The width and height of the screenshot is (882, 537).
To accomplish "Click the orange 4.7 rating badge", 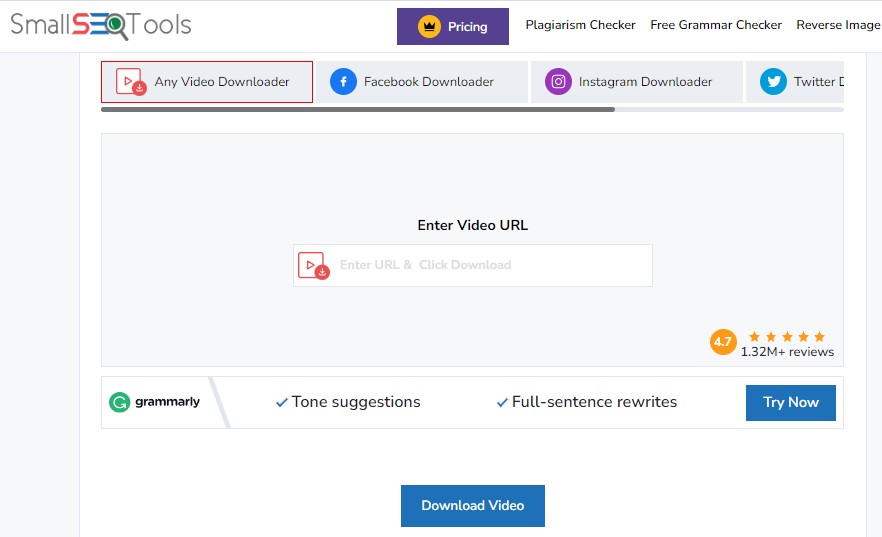I will tap(723, 342).
